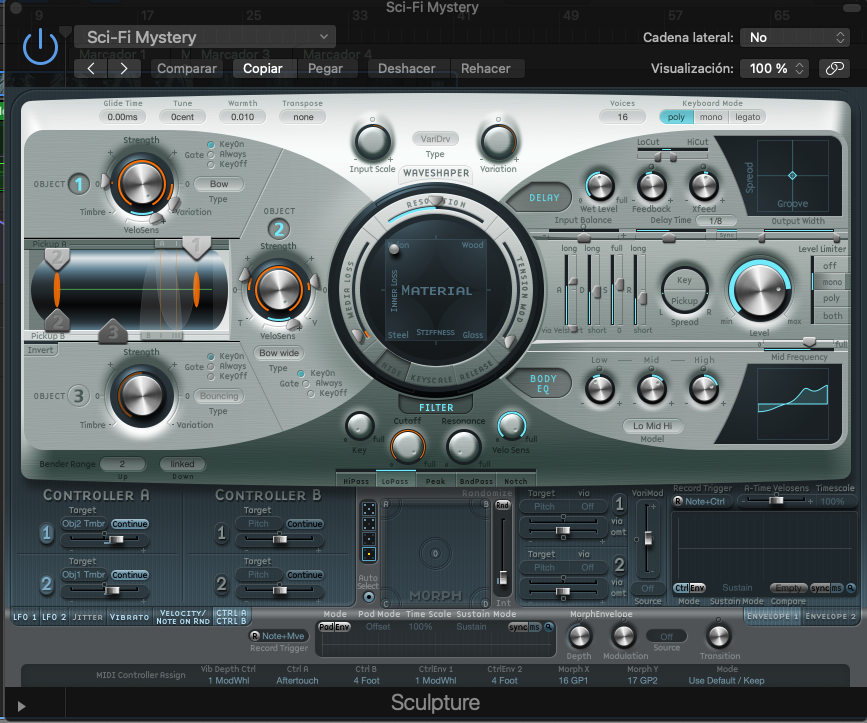Screen dimensions: 867x723
Task: Click the Object 2 number button
Action: coord(280,229)
